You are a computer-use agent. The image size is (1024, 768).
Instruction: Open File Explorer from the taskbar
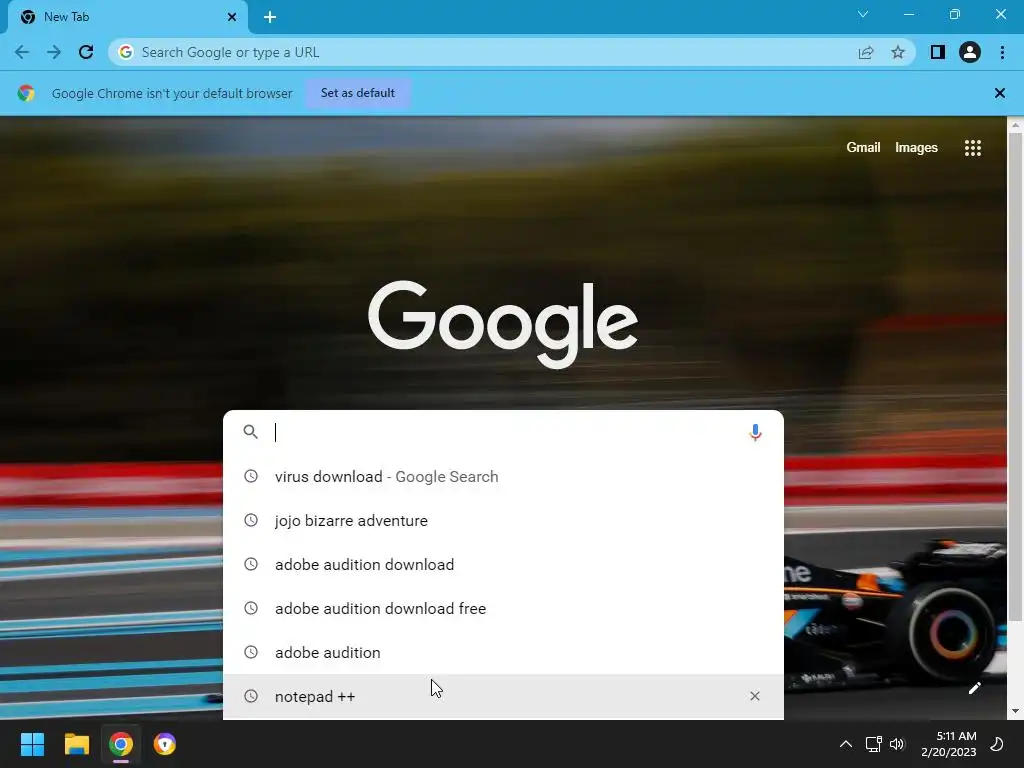[76, 744]
